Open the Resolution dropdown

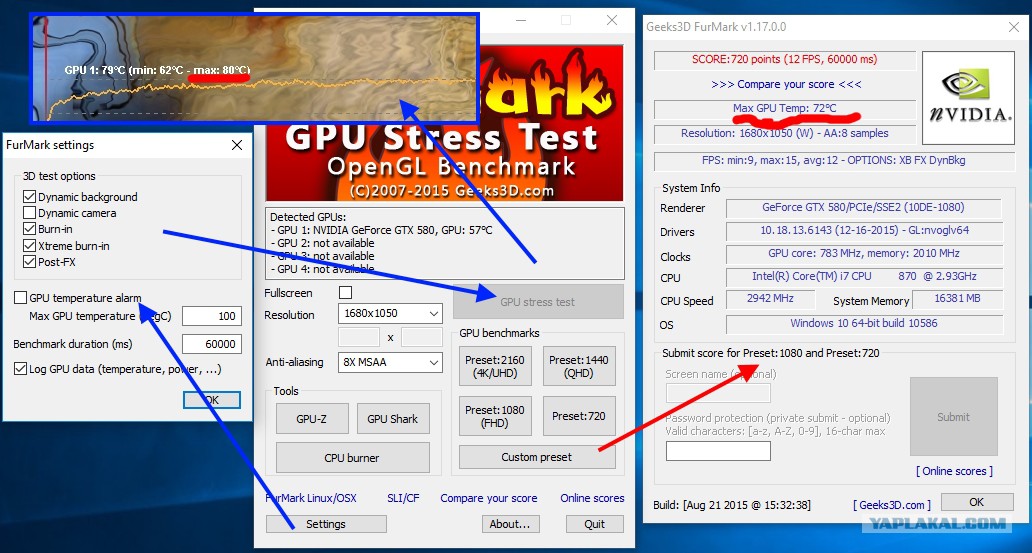click(x=390, y=313)
